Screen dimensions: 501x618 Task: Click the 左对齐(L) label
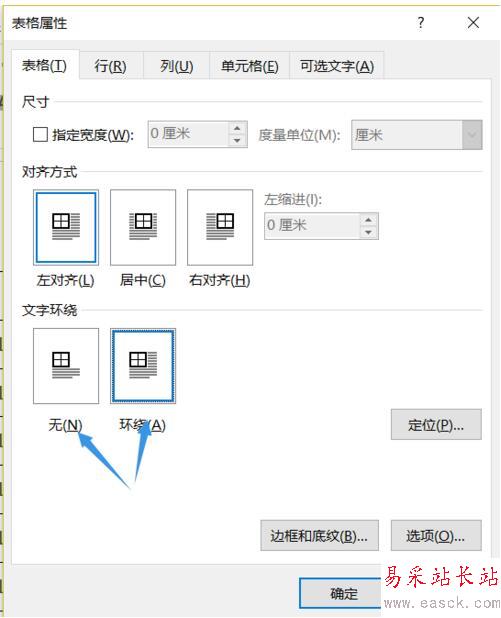(x=65, y=281)
